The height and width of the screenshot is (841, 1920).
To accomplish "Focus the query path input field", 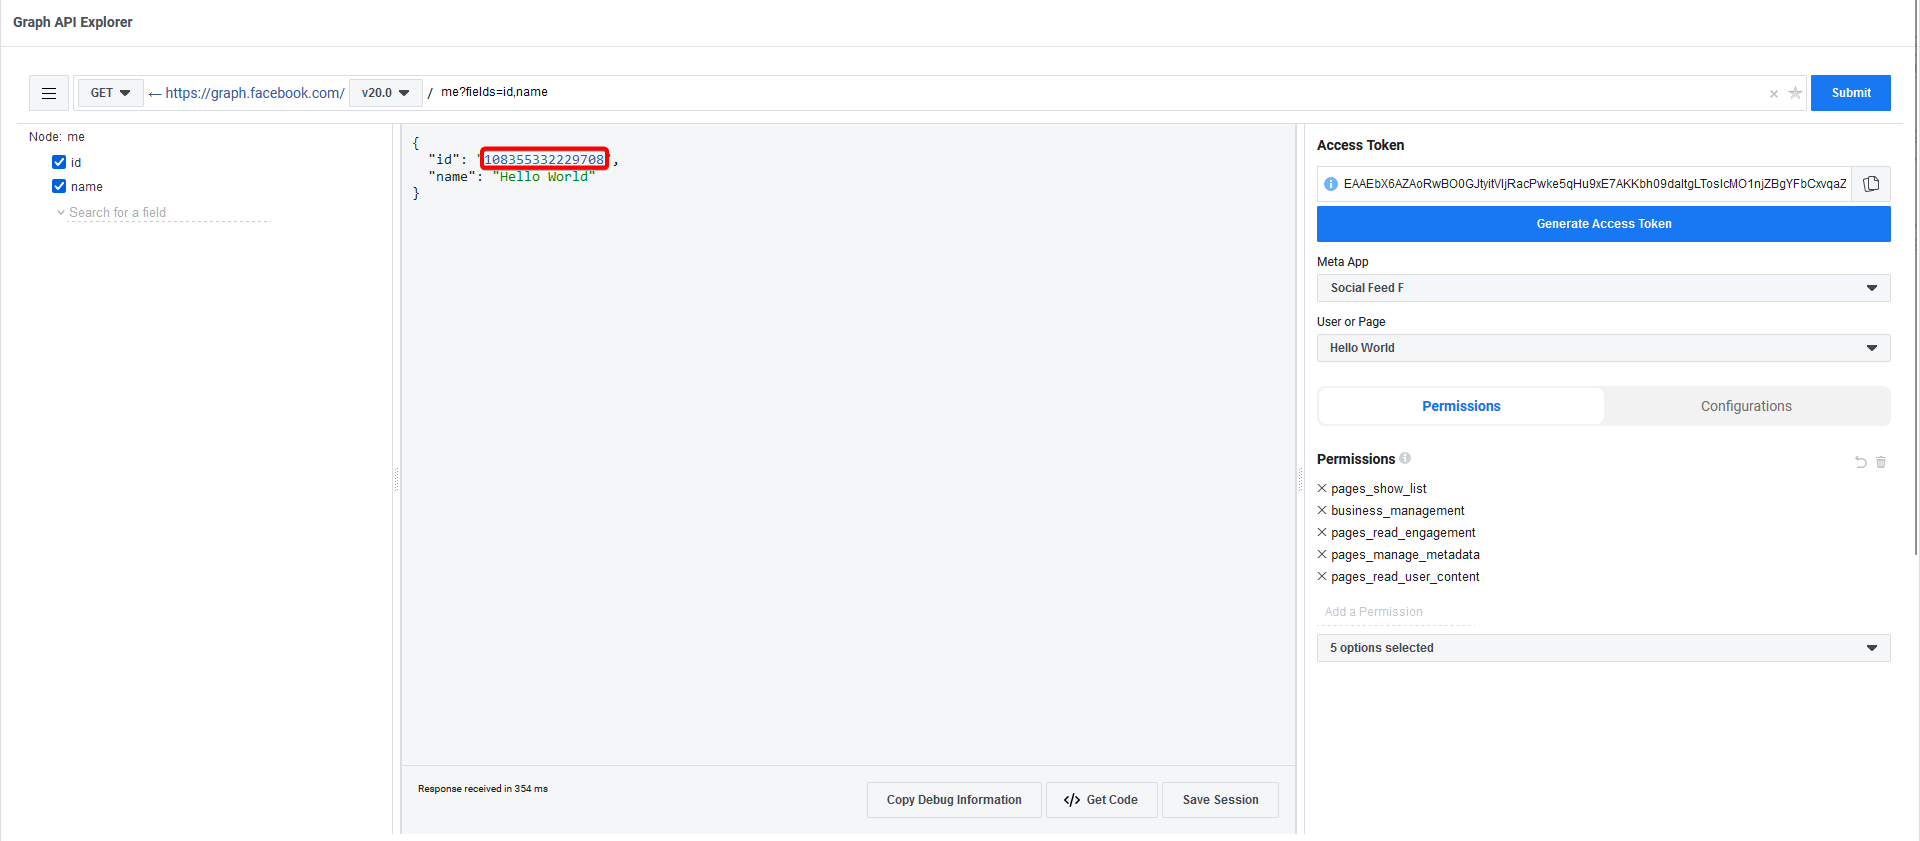I will (1100, 92).
